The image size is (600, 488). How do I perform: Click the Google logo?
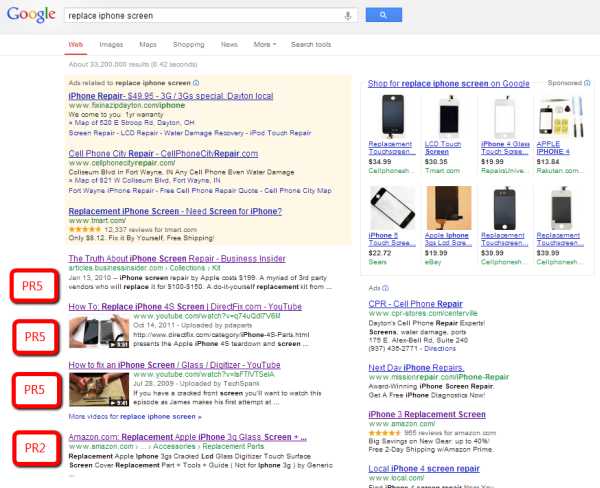(31, 15)
